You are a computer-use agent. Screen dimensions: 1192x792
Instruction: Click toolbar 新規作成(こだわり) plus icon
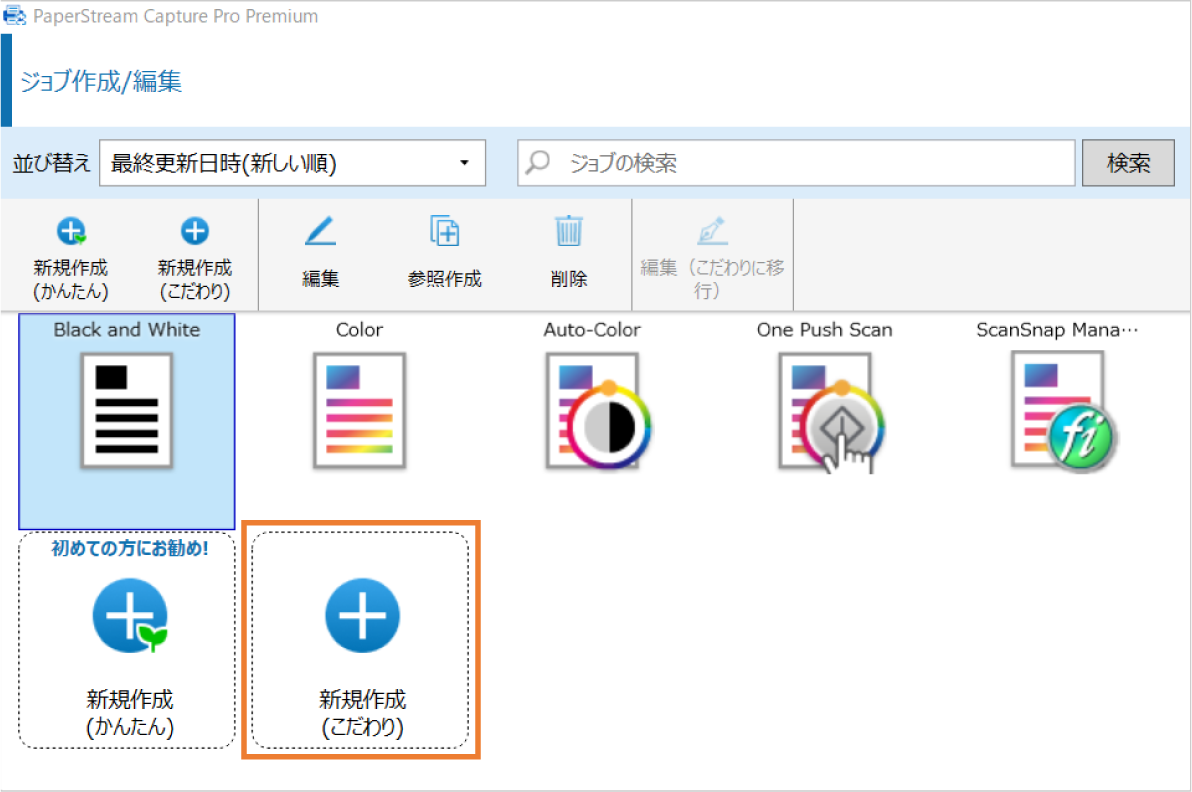(x=195, y=231)
